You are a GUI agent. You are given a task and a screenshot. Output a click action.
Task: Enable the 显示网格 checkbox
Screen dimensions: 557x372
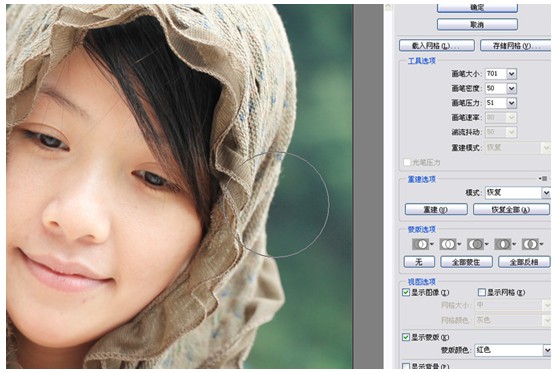coord(482,292)
